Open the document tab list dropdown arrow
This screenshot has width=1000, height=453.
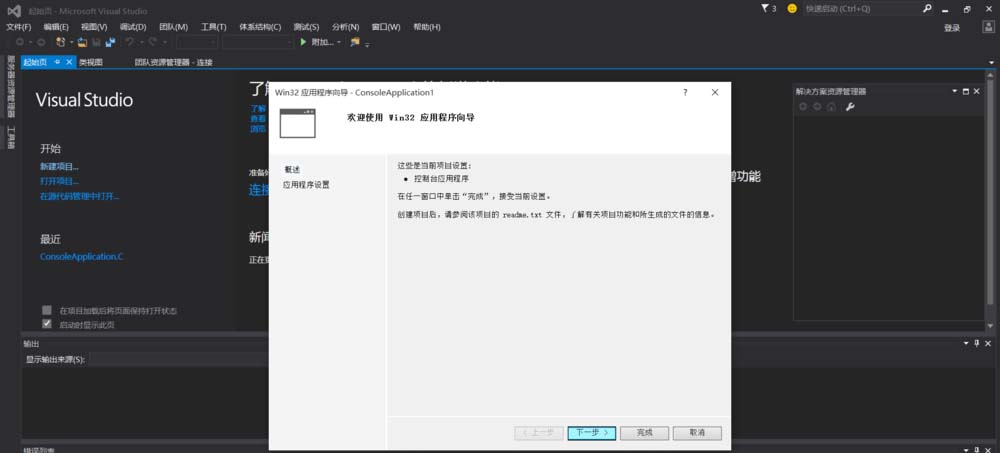[992, 63]
